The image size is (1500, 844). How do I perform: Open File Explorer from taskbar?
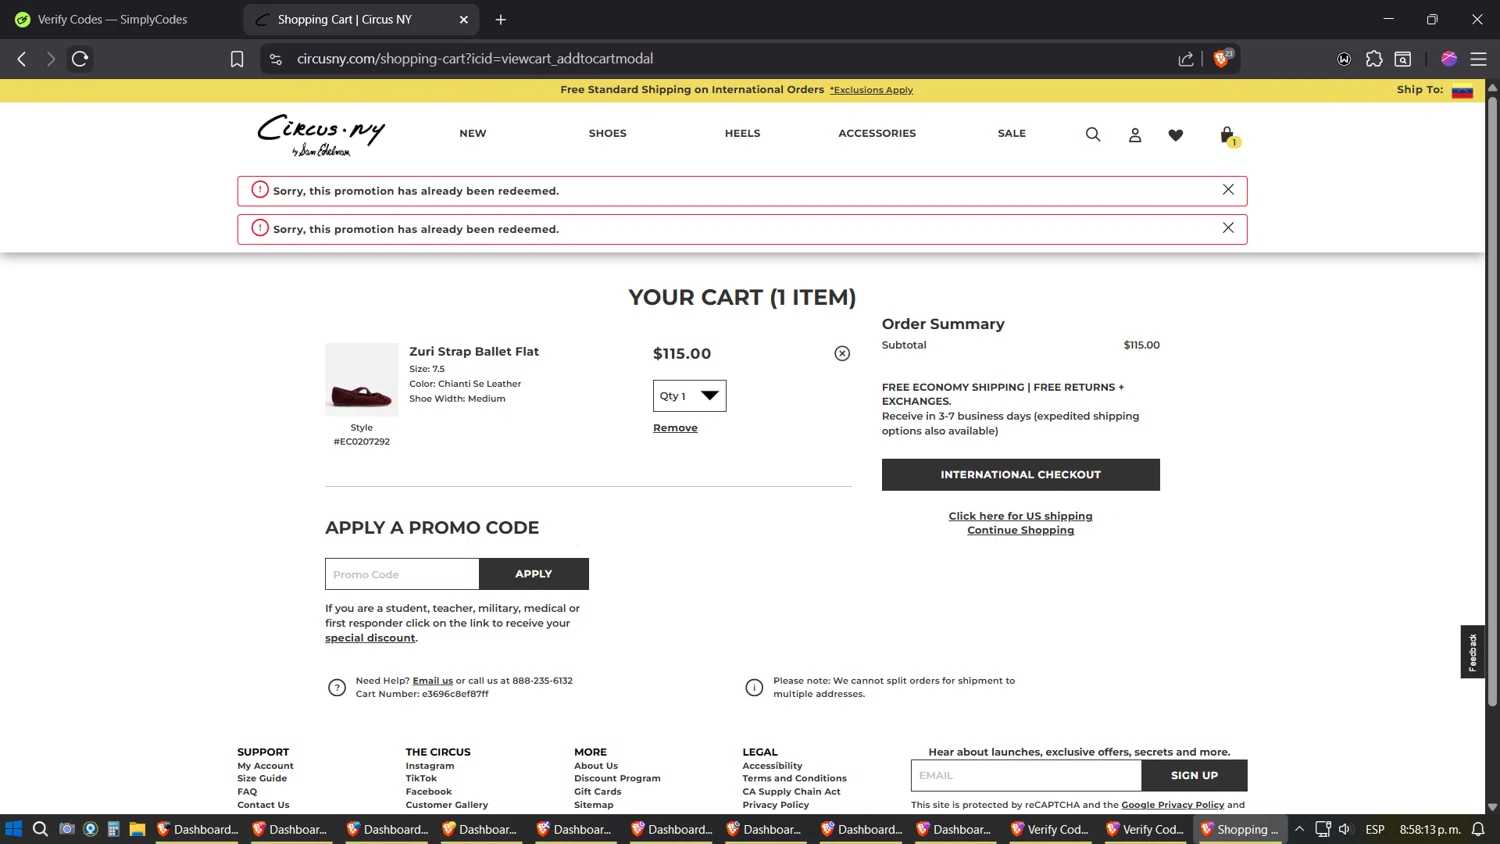[x=137, y=829]
